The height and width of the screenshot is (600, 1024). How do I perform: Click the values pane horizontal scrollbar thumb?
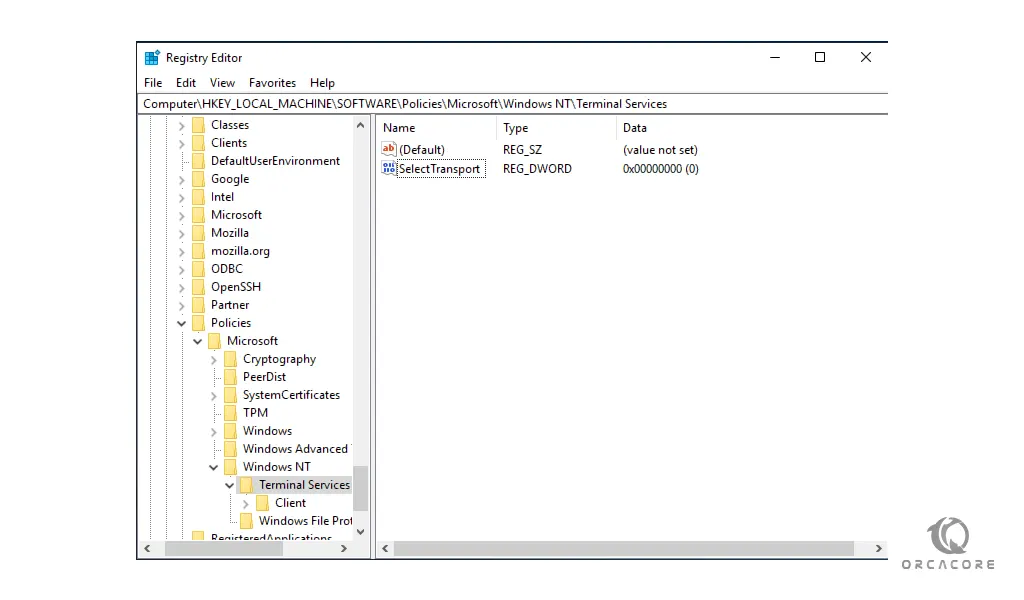pyautogui.click(x=624, y=548)
